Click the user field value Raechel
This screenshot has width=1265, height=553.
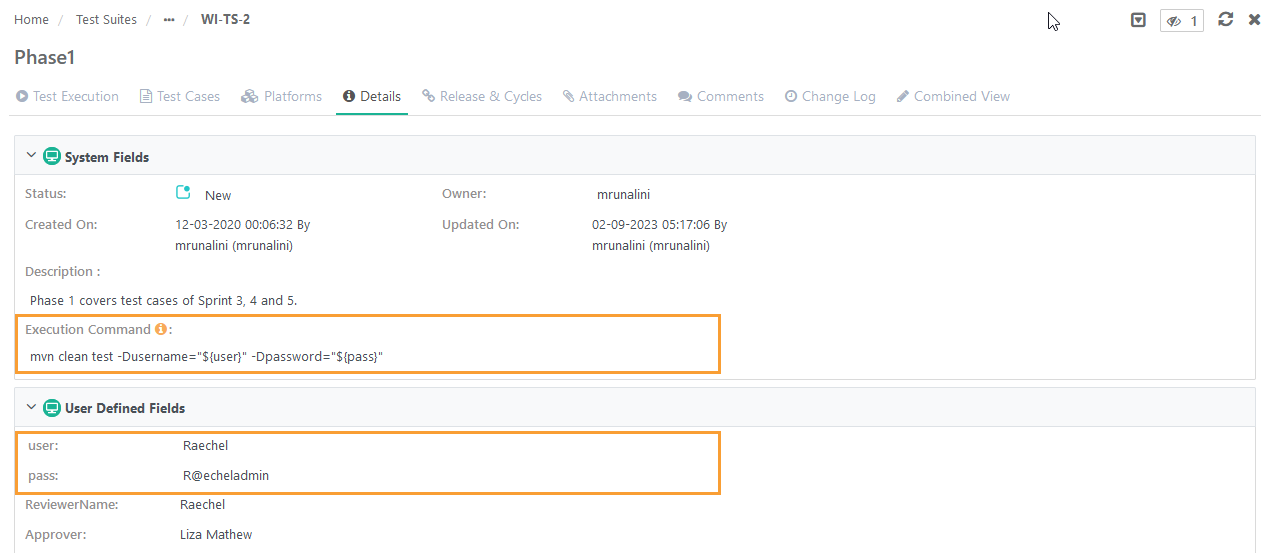[x=206, y=446]
